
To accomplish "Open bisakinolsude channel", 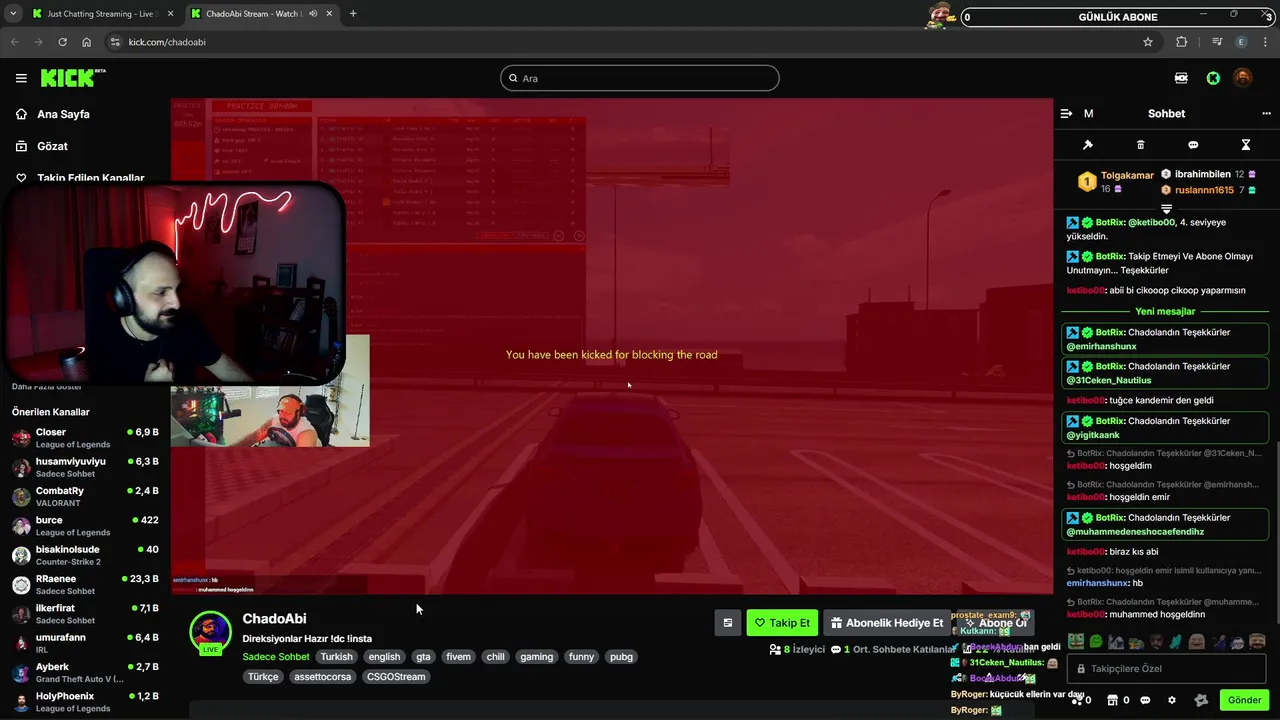I will pos(85,555).
